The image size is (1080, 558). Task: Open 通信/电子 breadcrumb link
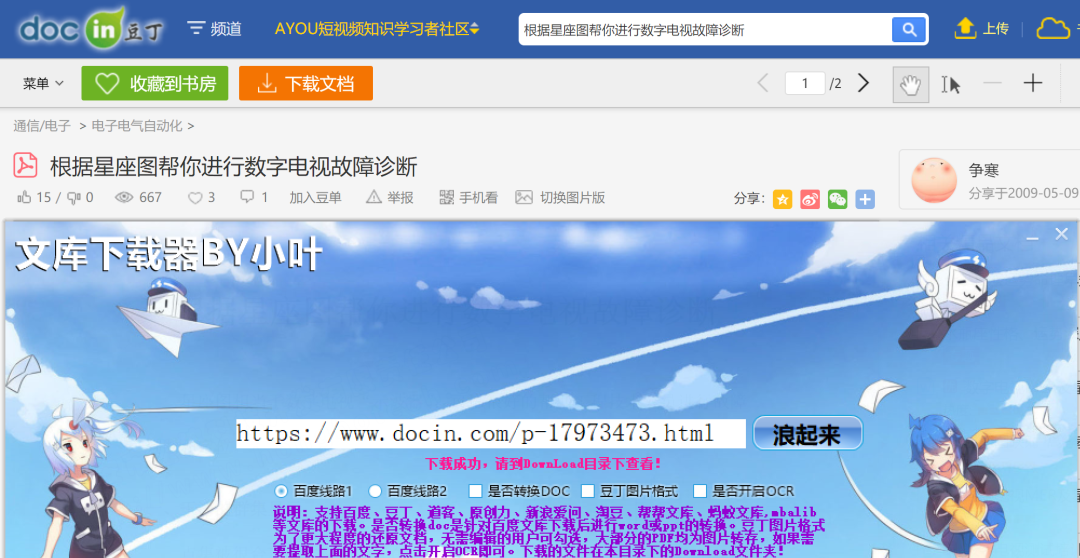click(x=42, y=126)
